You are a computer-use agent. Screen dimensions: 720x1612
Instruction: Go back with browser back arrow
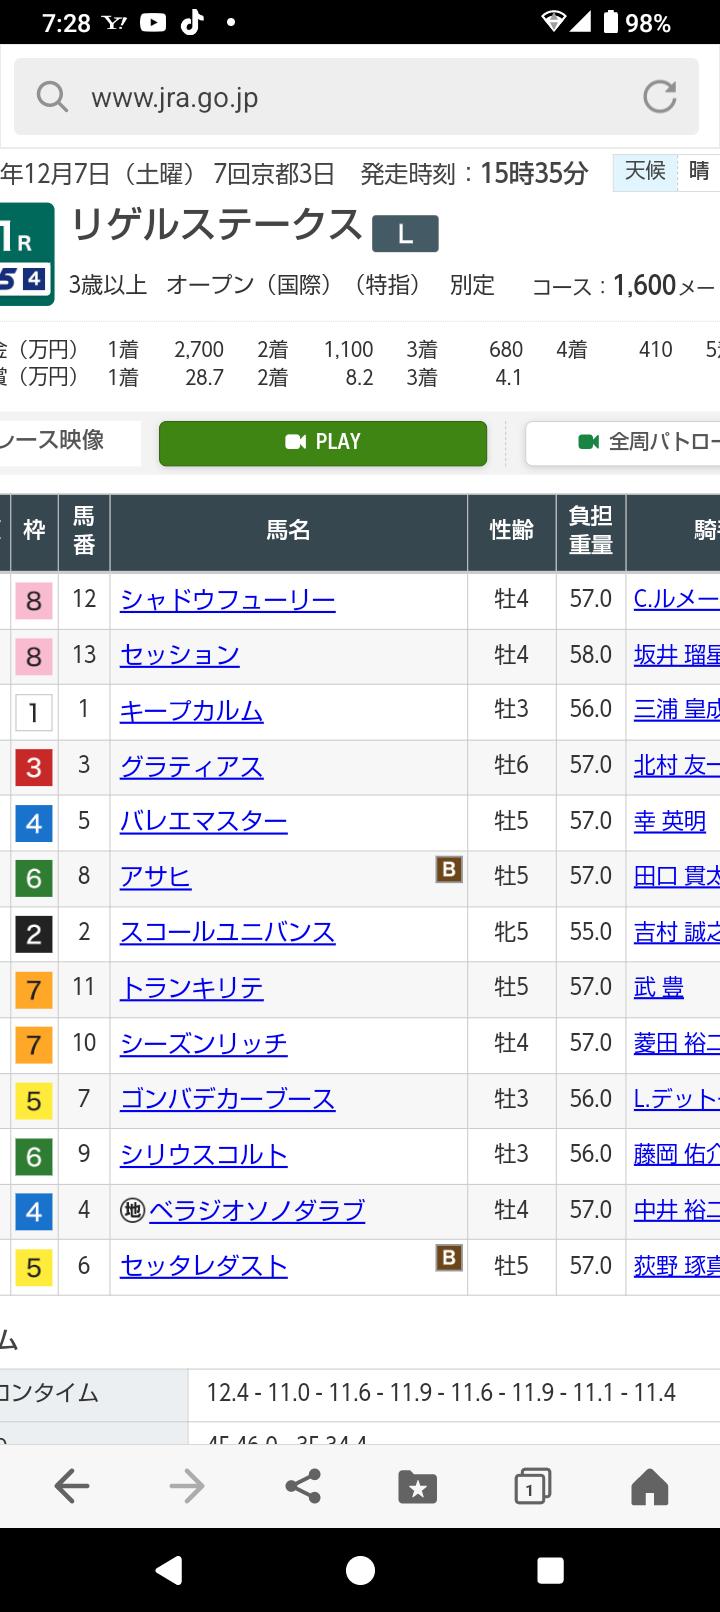(x=72, y=1486)
